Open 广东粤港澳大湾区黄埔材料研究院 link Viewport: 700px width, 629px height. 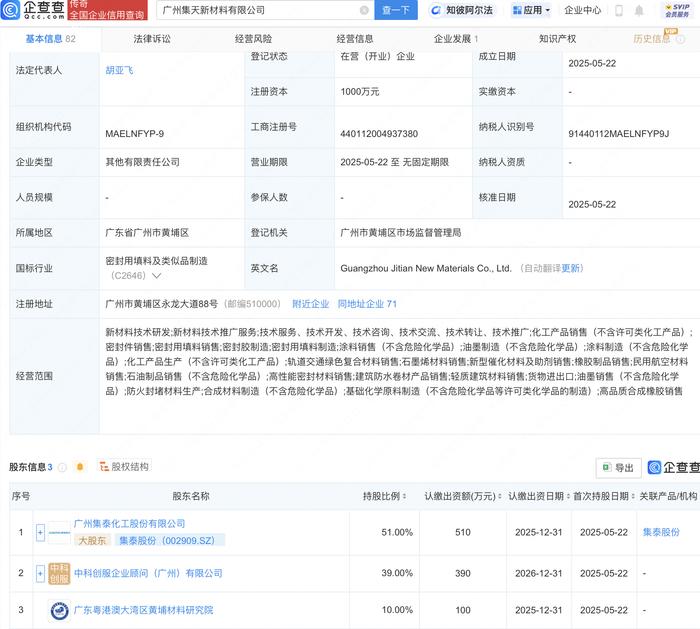pyautogui.click(x=143, y=610)
